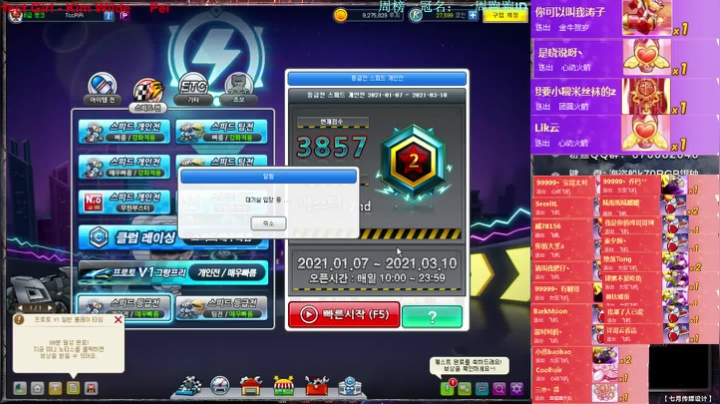The width and height of the screenshot is (720, 404).
Task: Open the blue club building icon
Action: tap(350, 386)
